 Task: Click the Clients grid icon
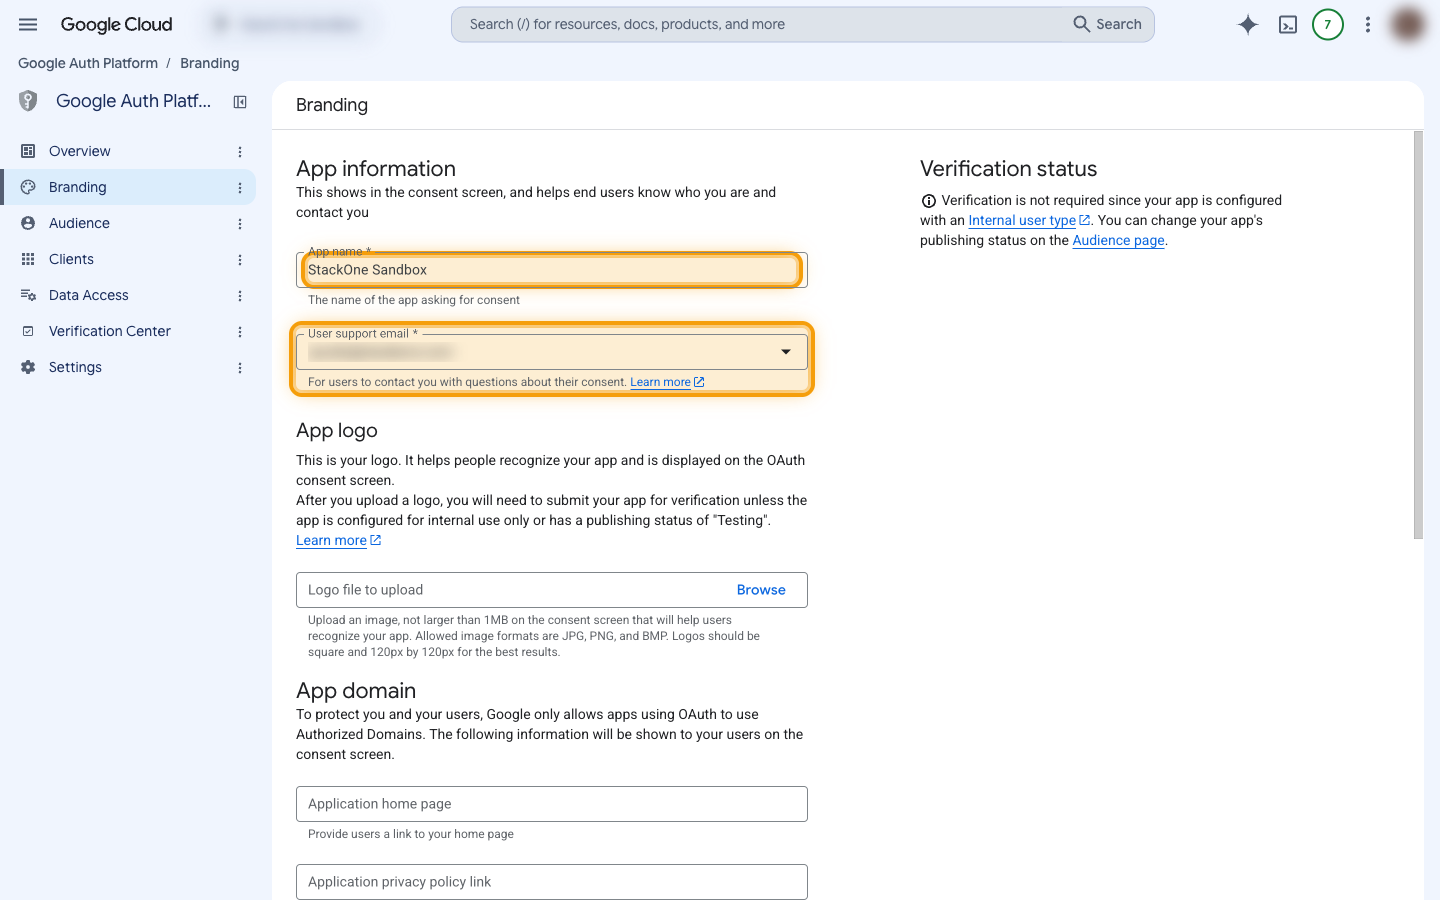(28, 259)
